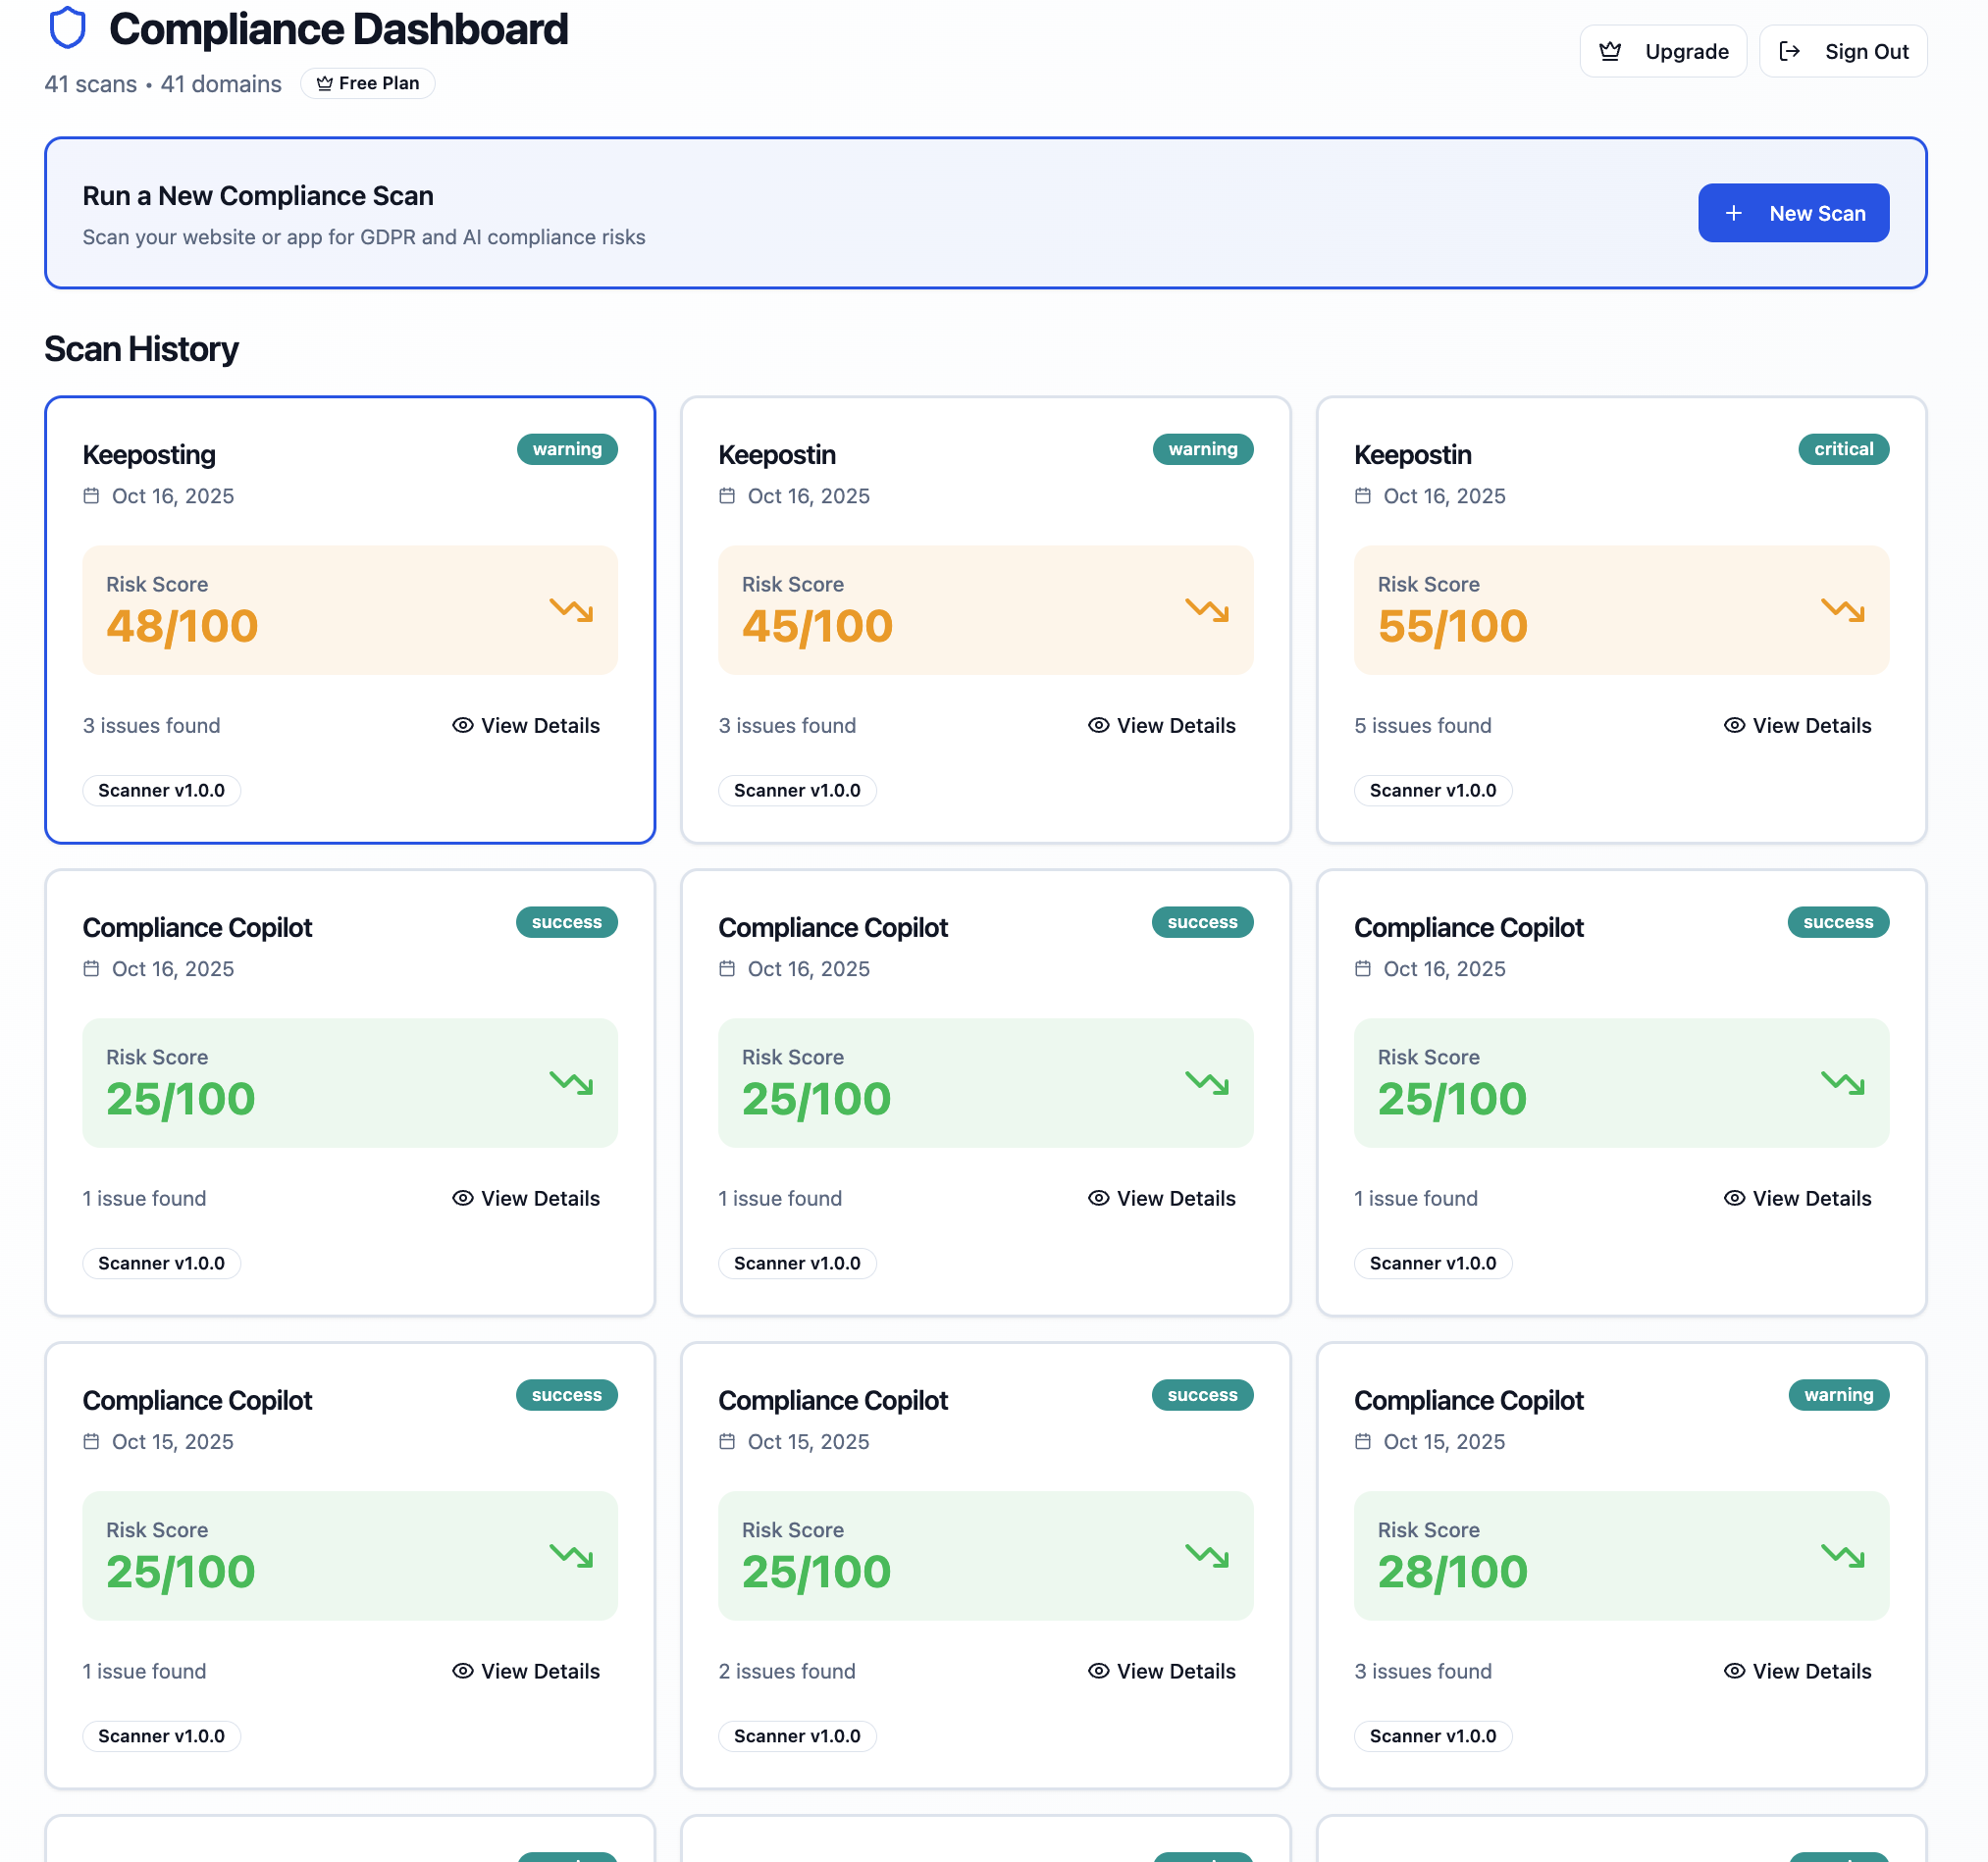Click the crown icon on Upgrade
This screenshot has width=1988, height=1862.
pos(1610,51)
